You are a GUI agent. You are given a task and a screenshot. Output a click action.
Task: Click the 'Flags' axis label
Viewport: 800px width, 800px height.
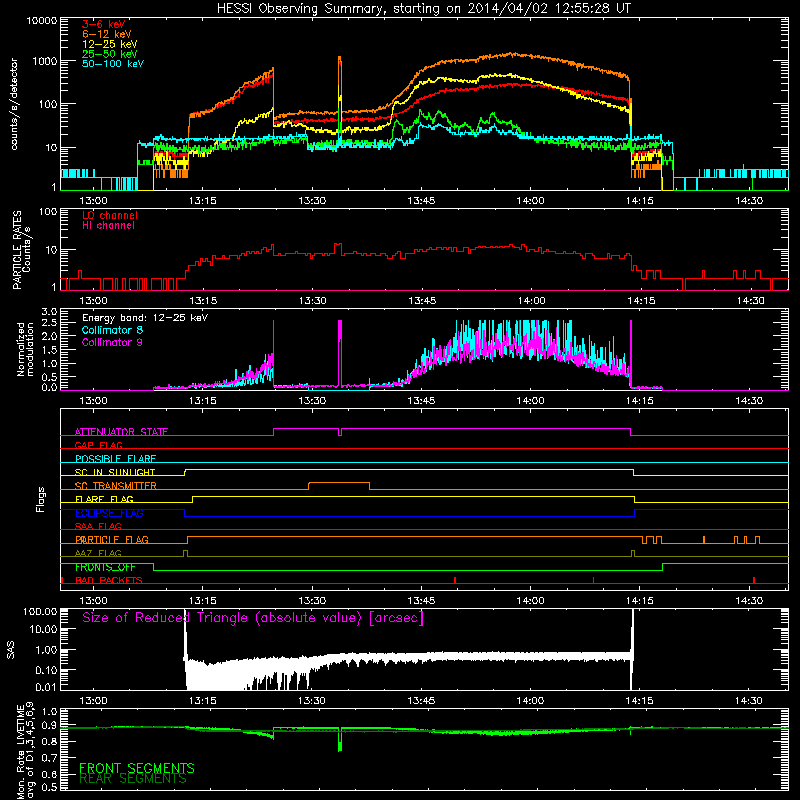40,499
